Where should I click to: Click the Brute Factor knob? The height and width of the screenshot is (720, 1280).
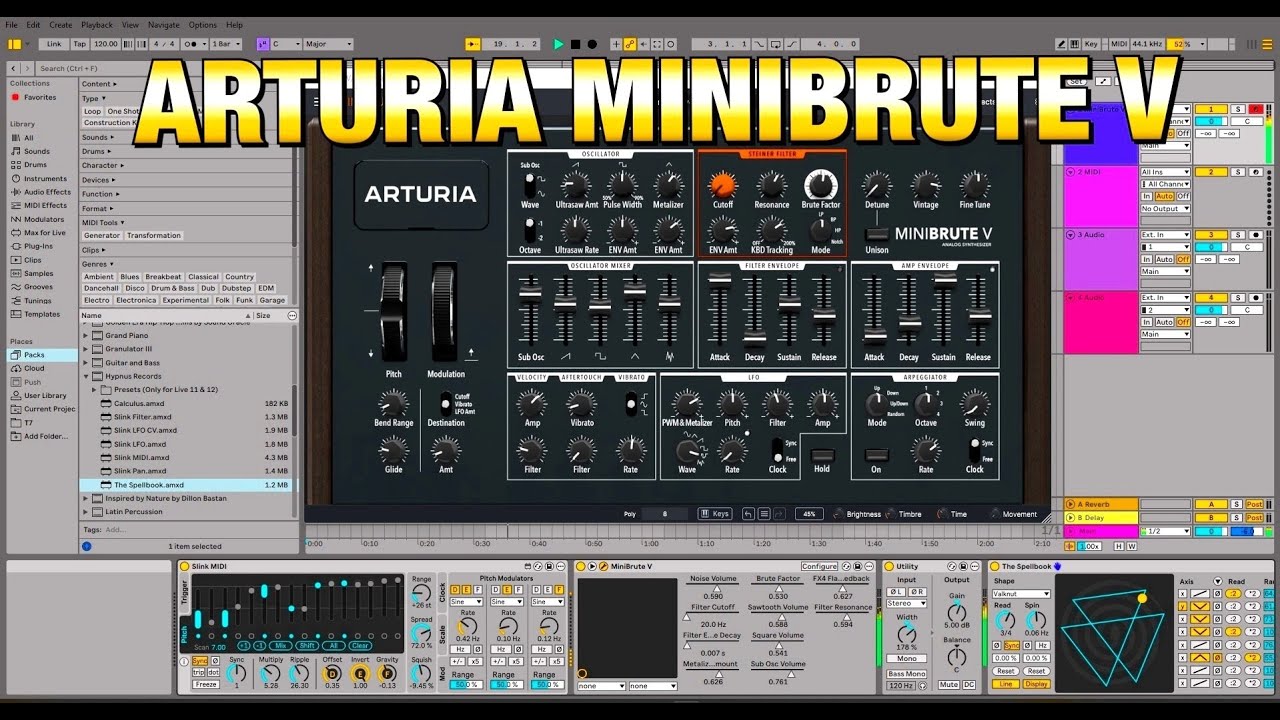click(x=820, y=184)
